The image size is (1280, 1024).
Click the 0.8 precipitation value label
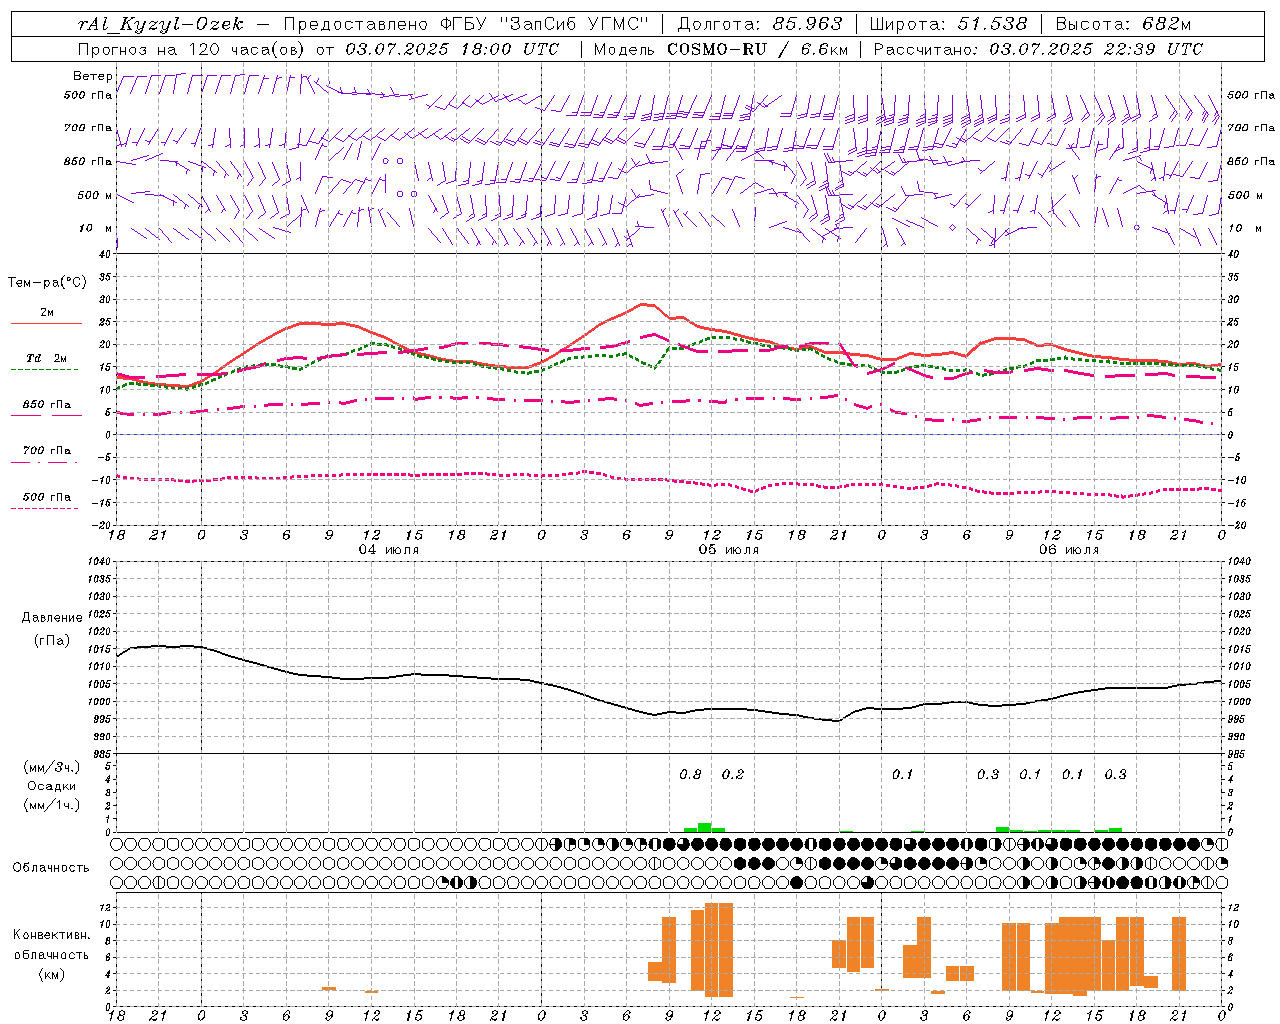point(690,774)
